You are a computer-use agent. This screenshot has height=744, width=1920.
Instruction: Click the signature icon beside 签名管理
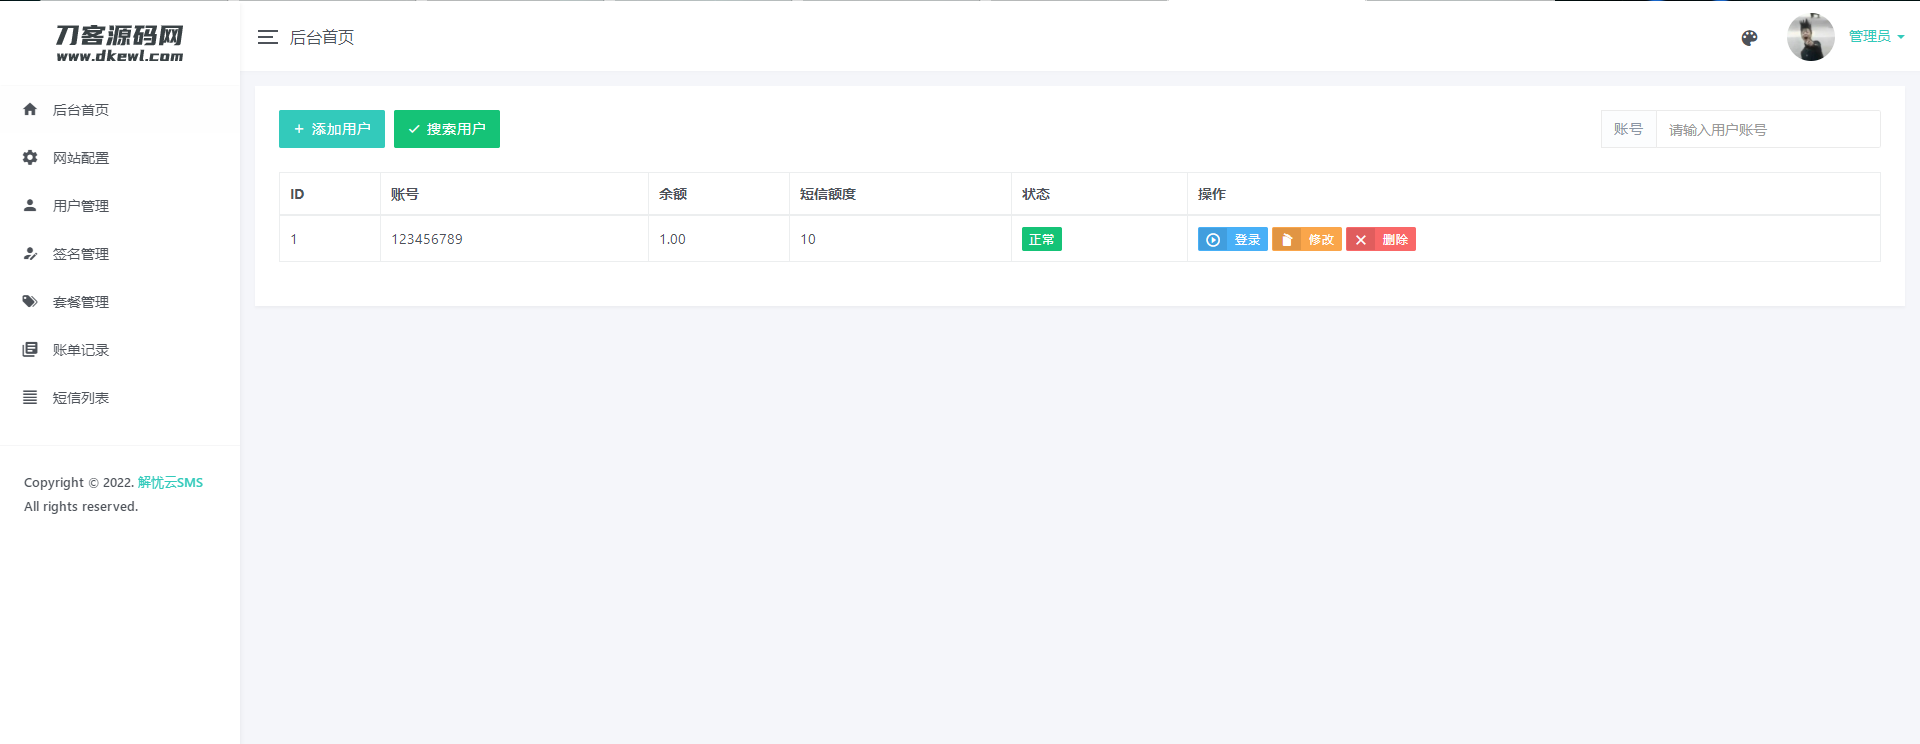point(30,253)
